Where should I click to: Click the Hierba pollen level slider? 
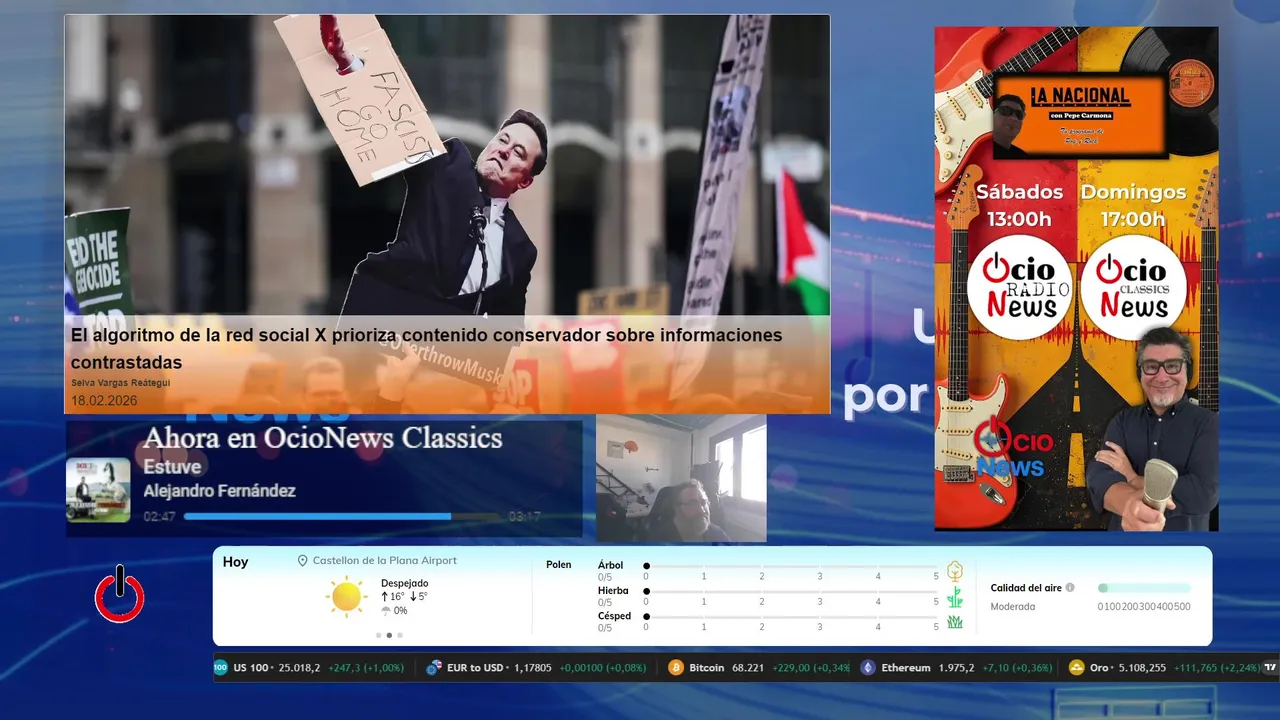791,591
